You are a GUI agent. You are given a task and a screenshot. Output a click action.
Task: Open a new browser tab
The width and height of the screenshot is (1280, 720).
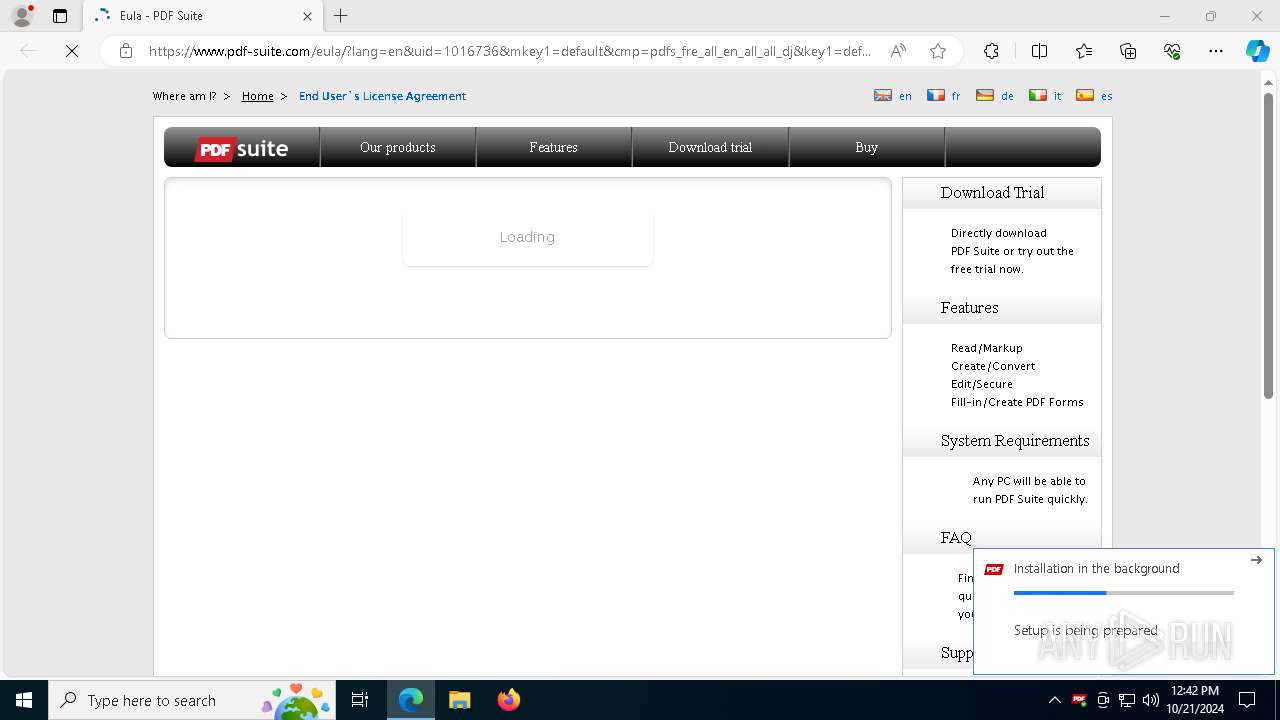click(341, 16)
